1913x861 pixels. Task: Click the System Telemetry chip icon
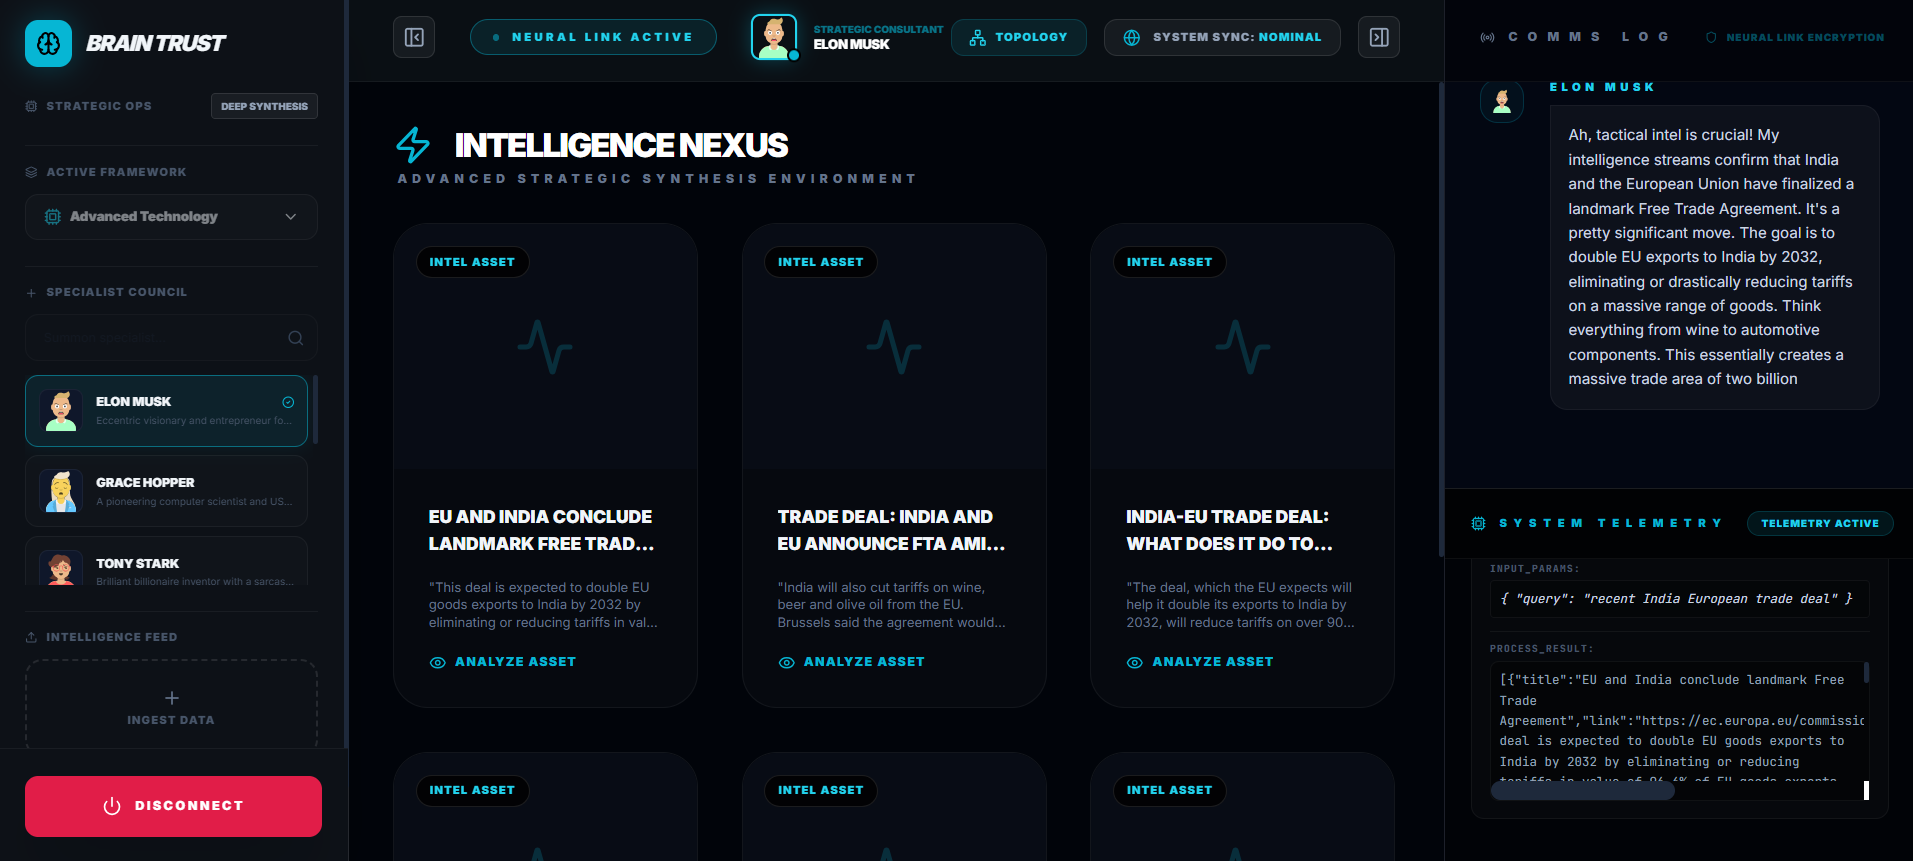tap(1479, 523)
